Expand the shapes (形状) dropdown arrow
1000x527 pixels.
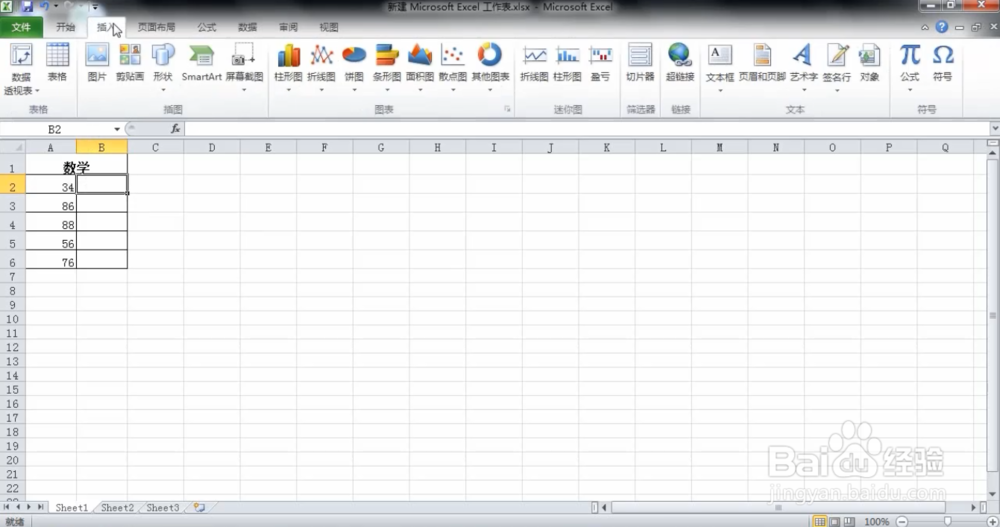(163, 90)
